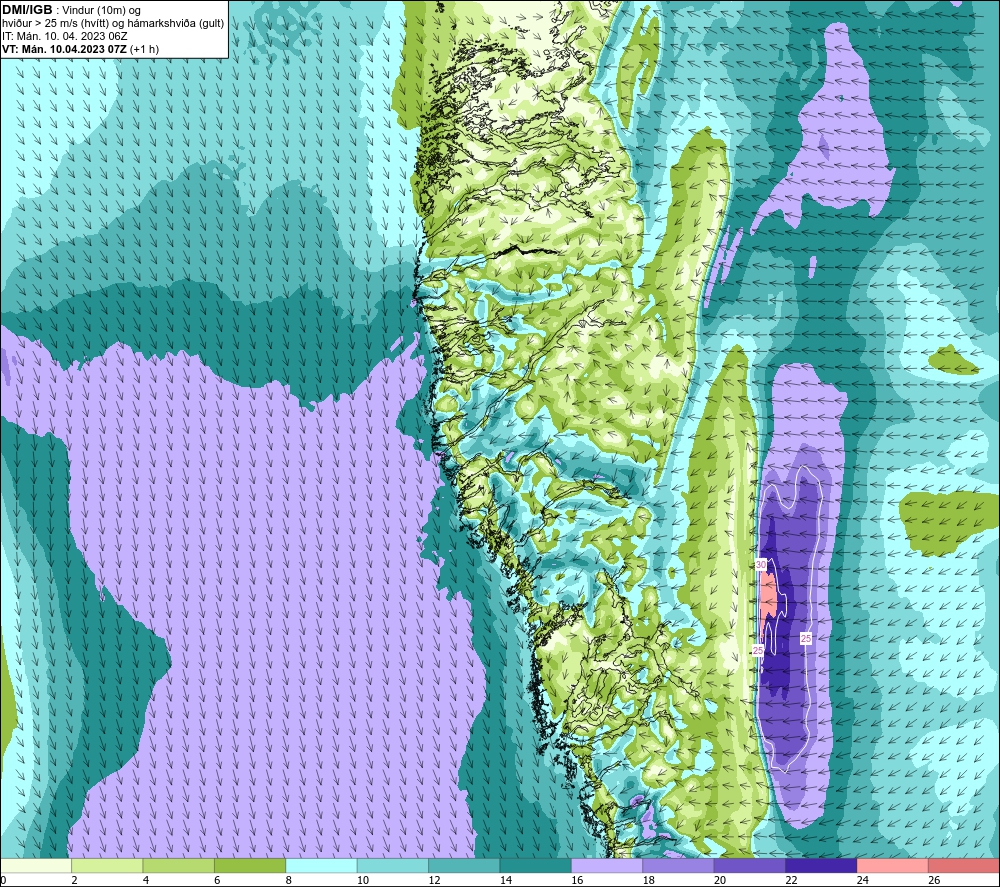The image size is (1000, 887).
Task: Pick the 16–18 m/s lavender legend swatch
Action: 607,866
